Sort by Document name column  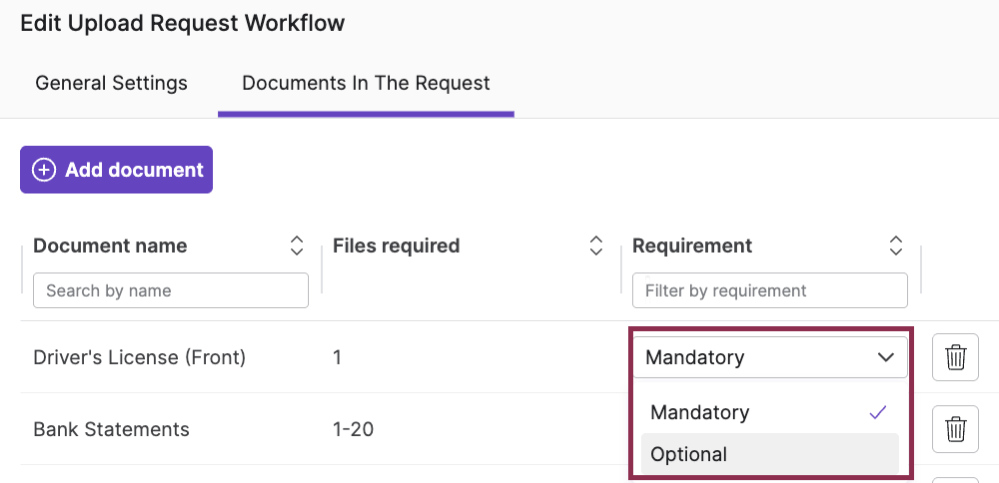(296, 245)
